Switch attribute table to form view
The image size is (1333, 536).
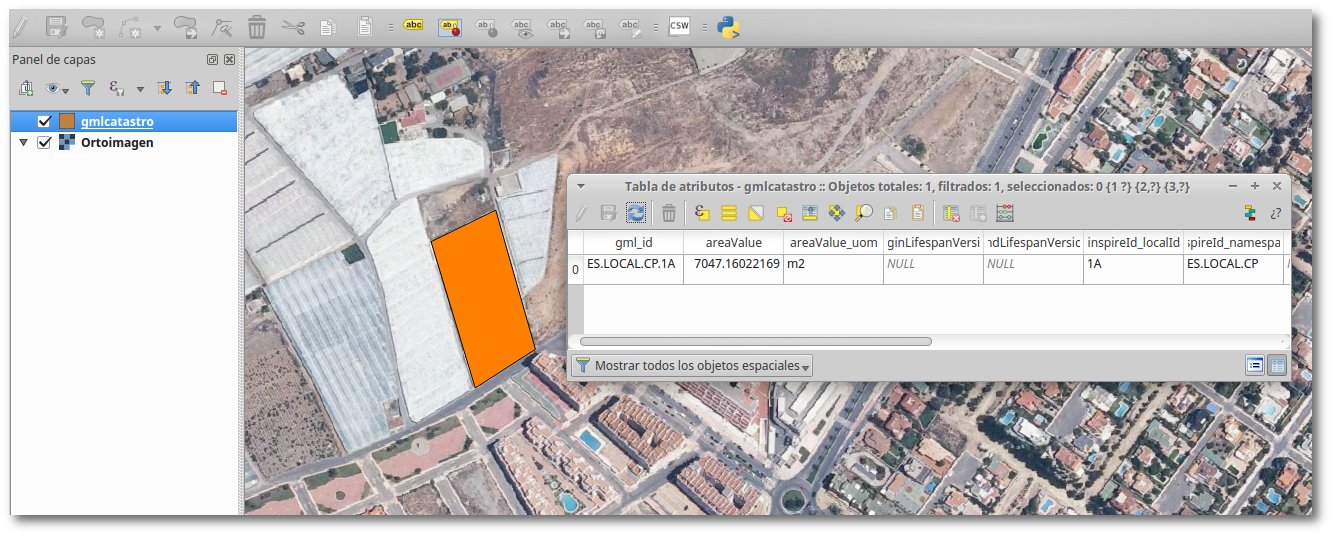pos(1254,365)
